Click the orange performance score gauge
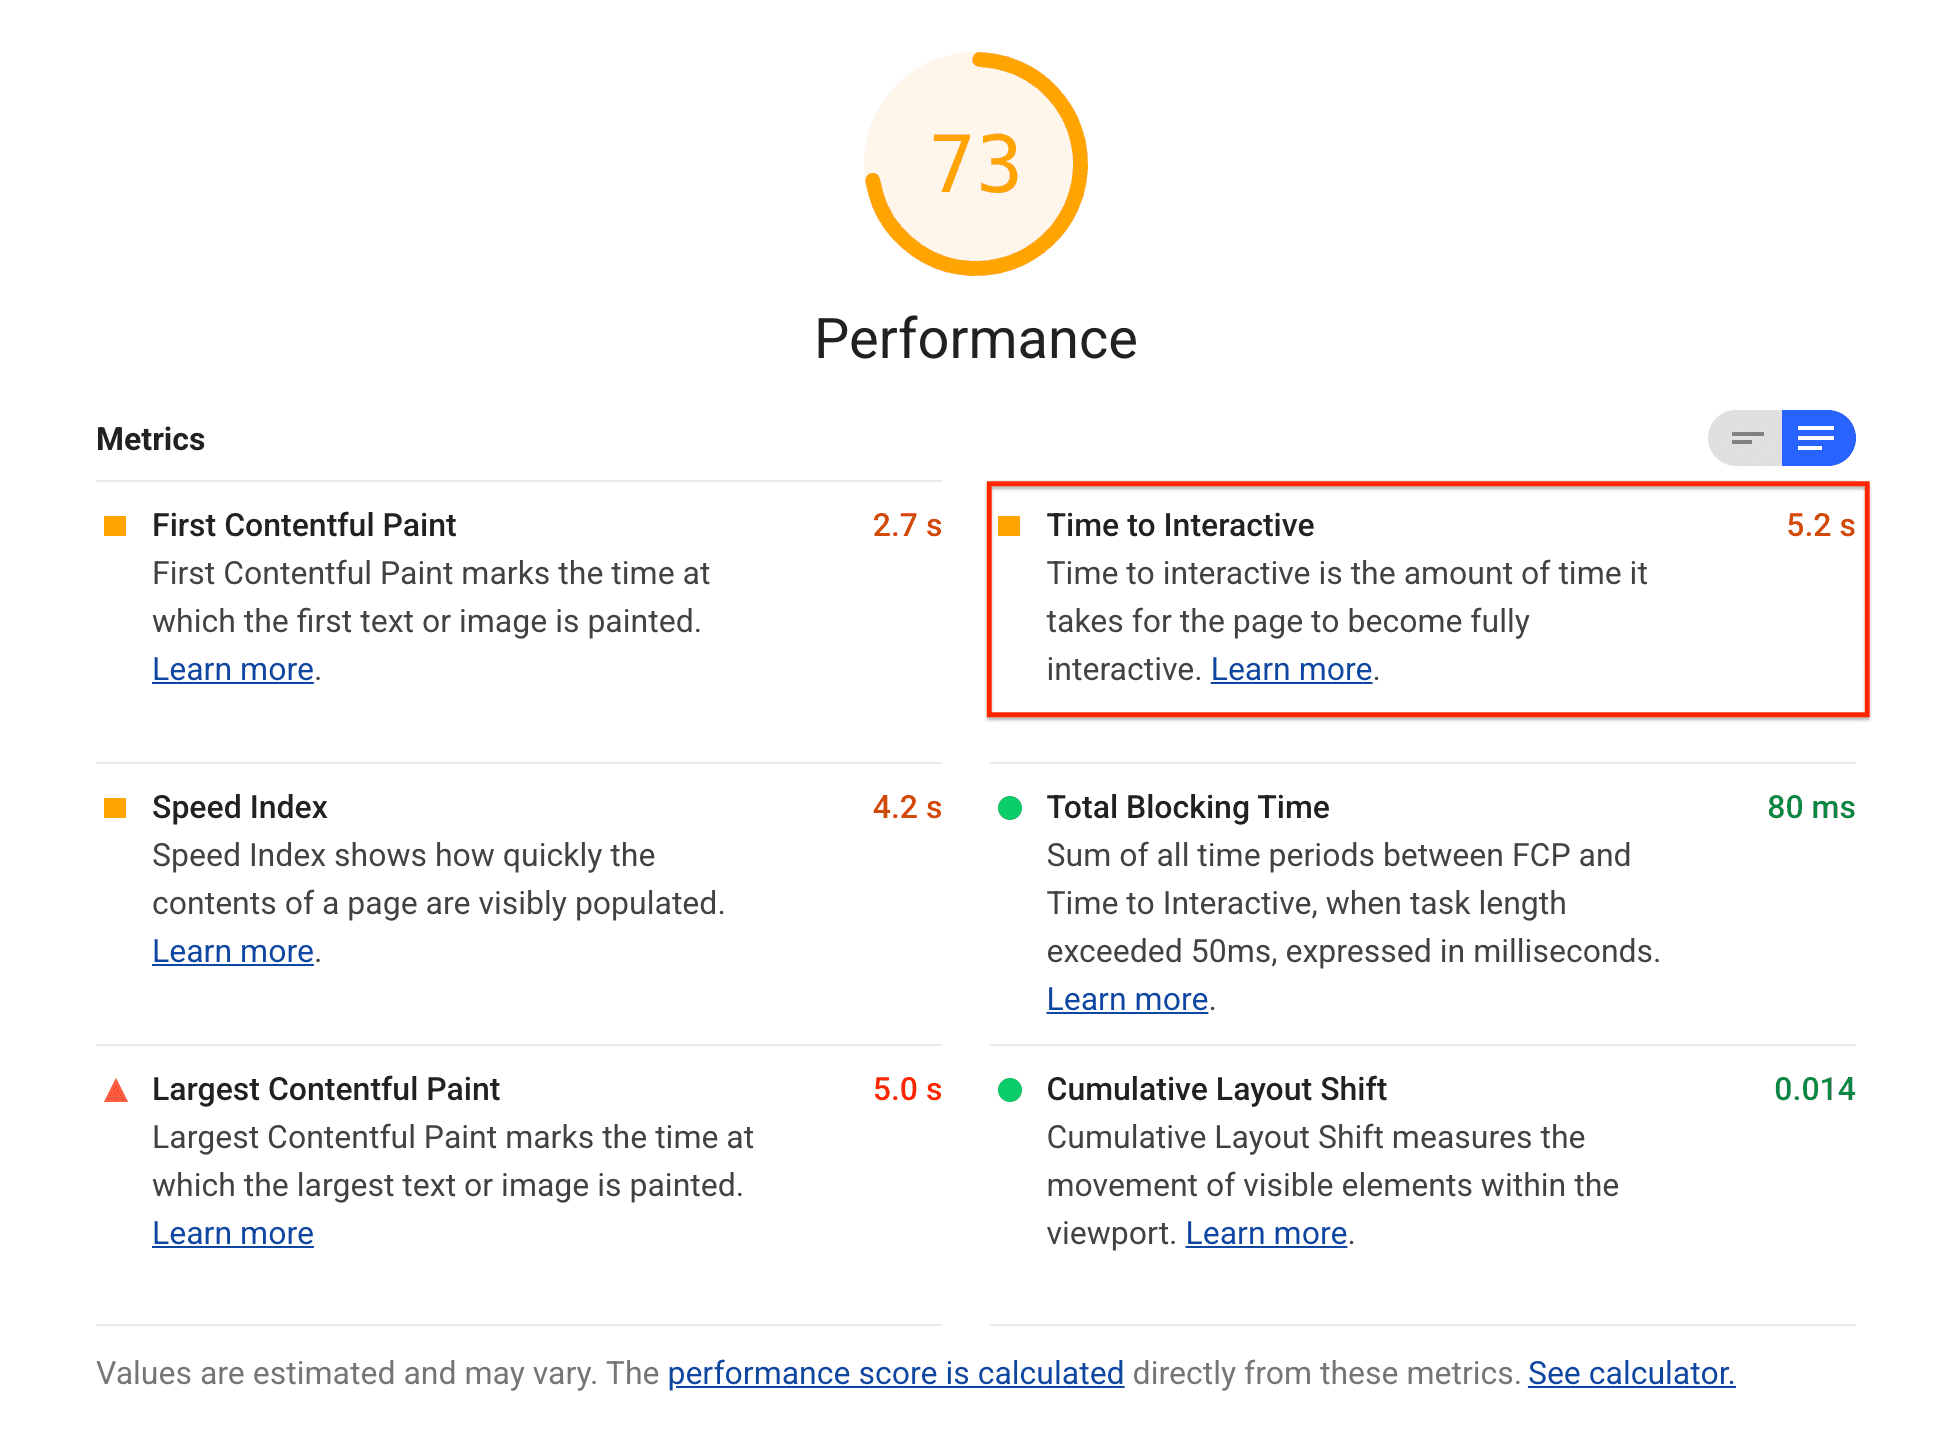 [977, 164]
